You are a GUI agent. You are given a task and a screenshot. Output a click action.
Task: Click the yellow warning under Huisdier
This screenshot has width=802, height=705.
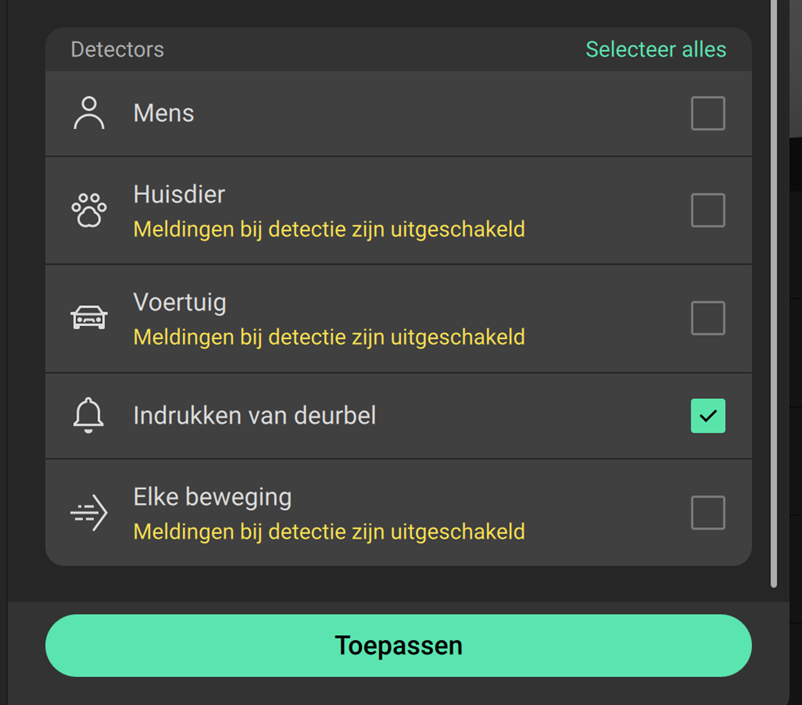pyautogui.click(x=329, y=229)
